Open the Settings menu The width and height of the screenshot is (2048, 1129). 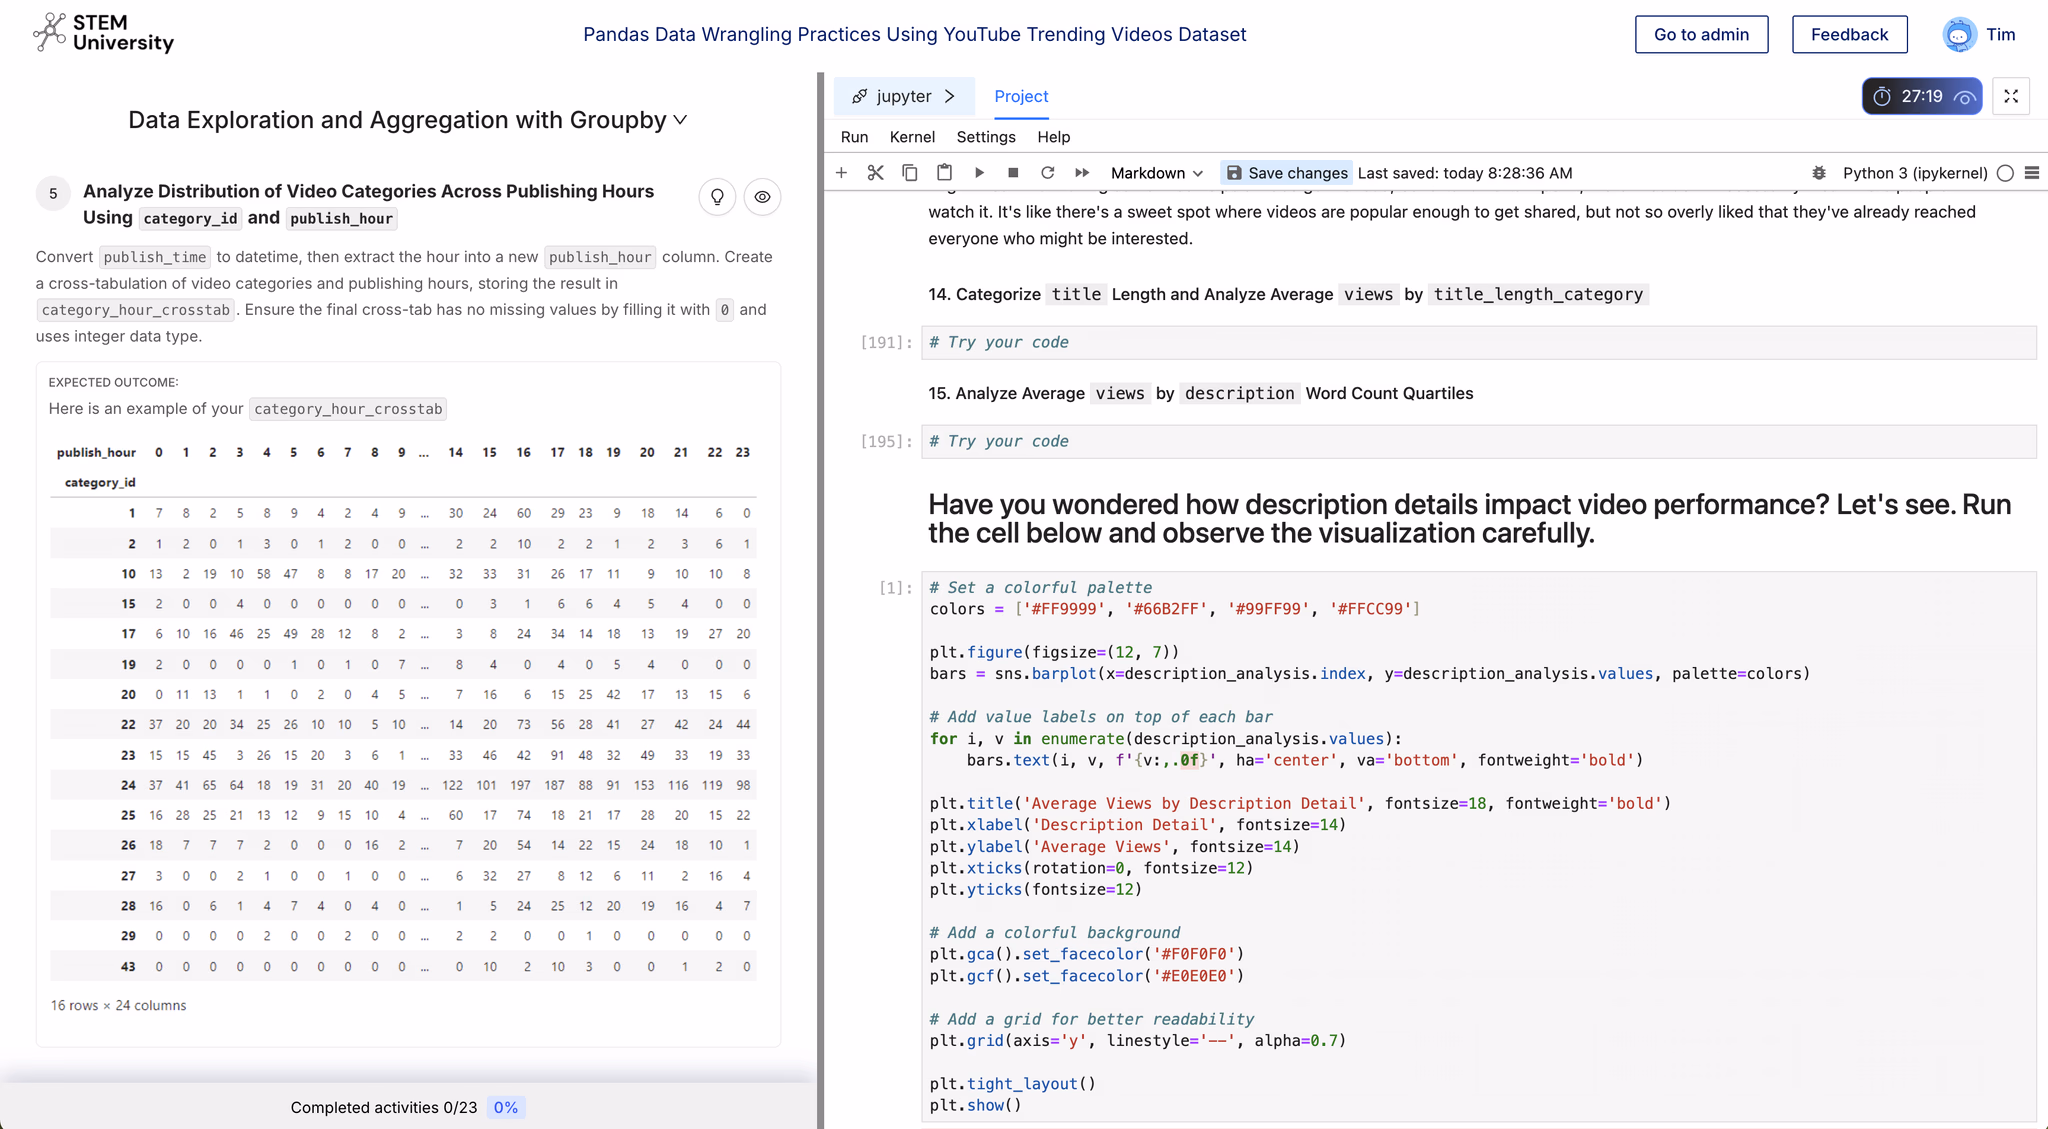click(986, 137)
